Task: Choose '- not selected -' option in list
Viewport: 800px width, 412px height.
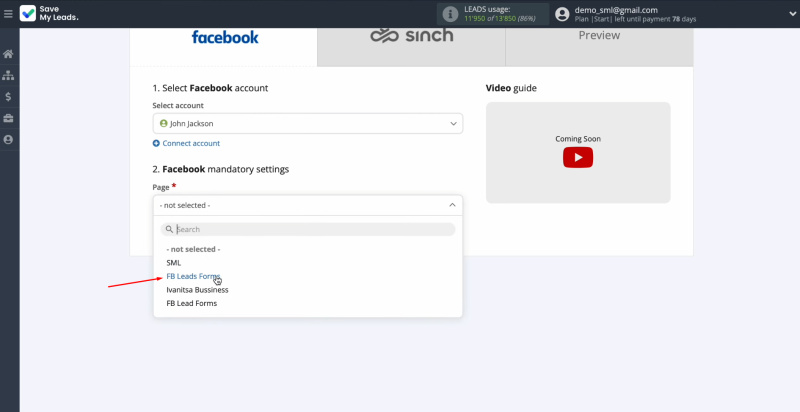Action: pyautogui.click(x=193, y=249)
